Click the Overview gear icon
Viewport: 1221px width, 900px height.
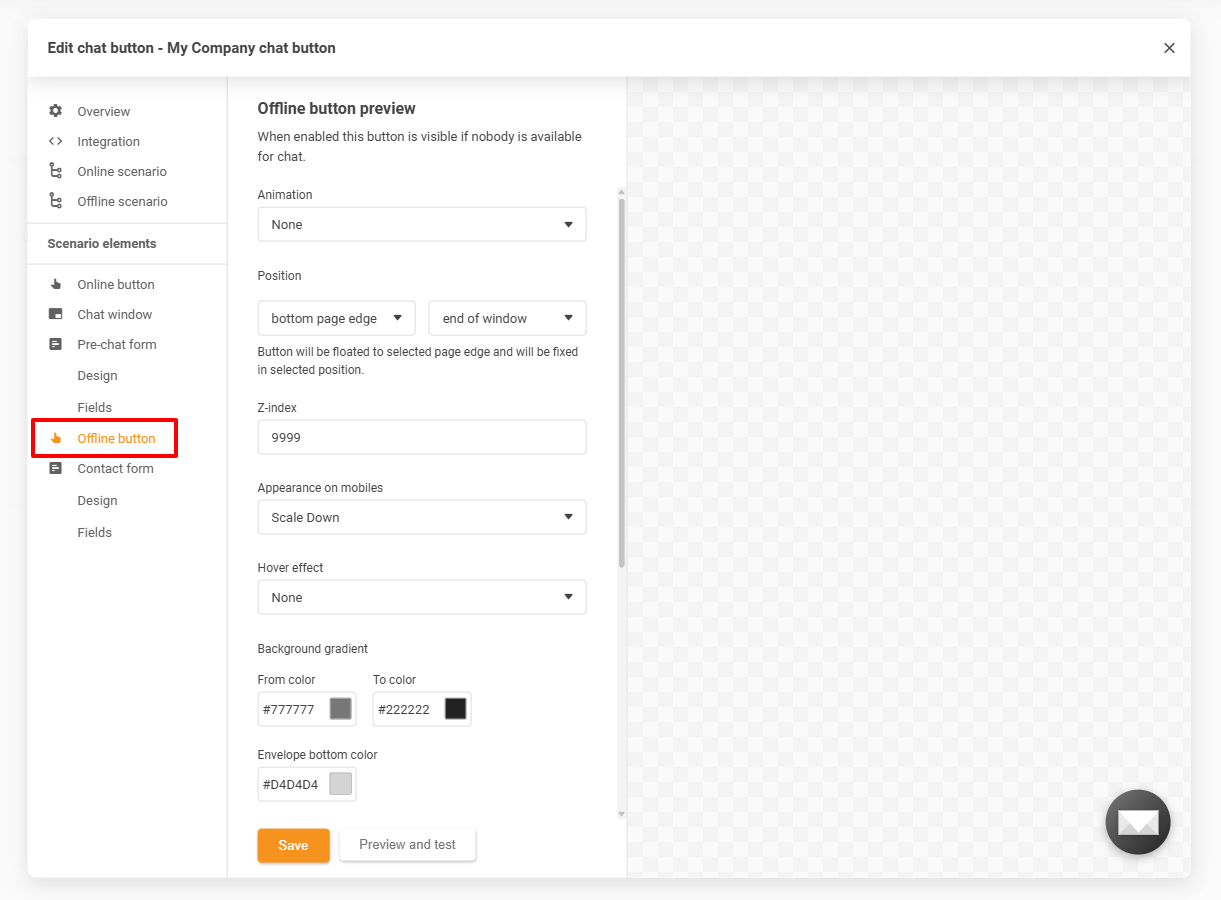tap(56, 111)
